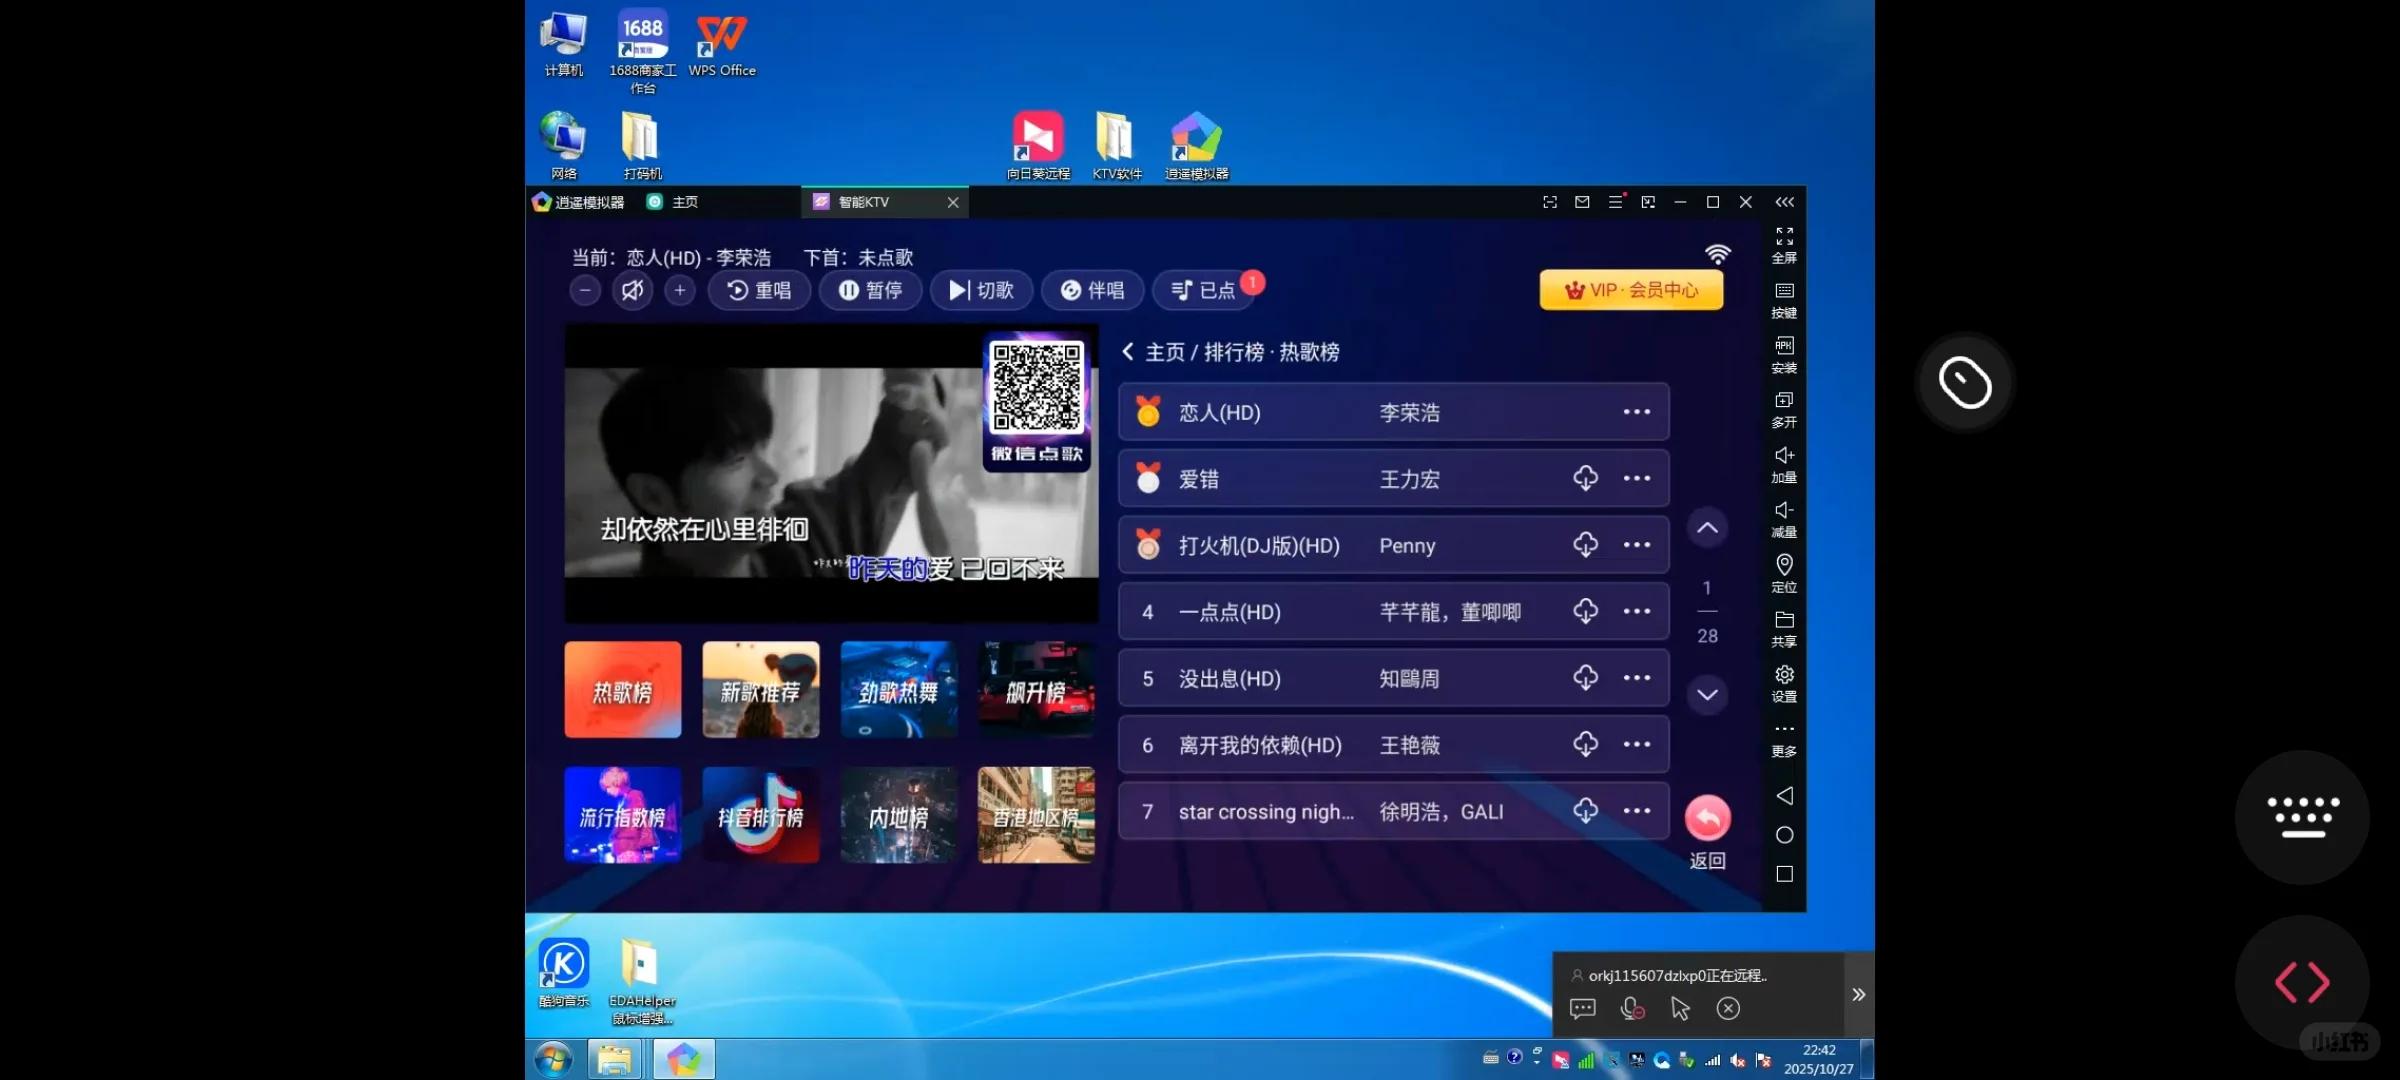Expand the remote panel arrow chevron

(x=1857, y=994)
